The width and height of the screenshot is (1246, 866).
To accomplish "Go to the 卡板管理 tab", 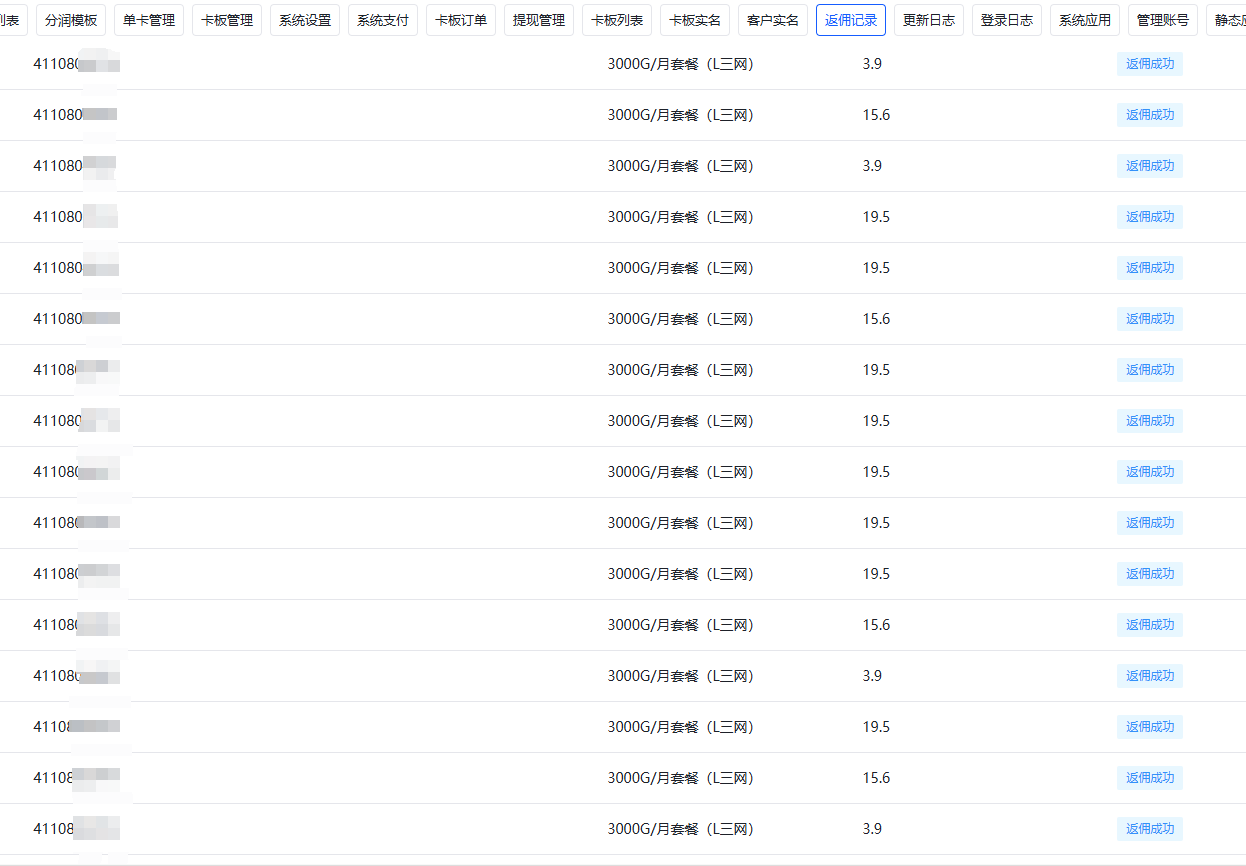I will click(x=227, y=20).
